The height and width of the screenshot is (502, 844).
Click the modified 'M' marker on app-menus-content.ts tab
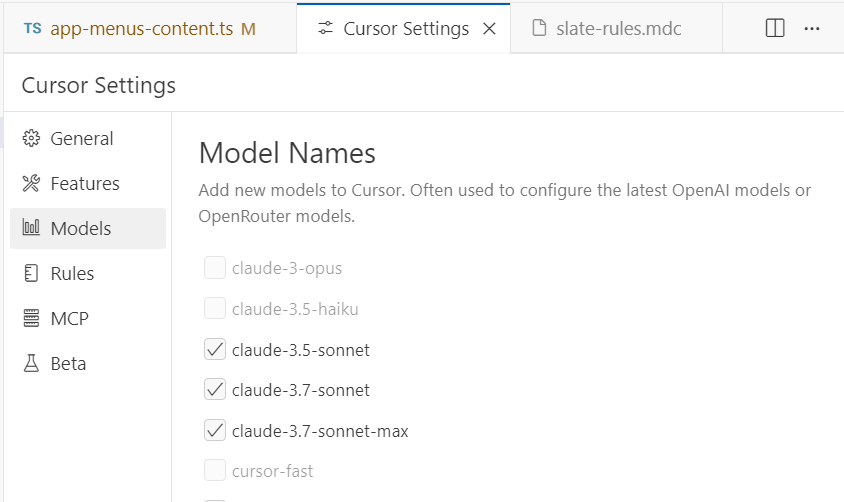pyautogui.click(x=248, y=29)
